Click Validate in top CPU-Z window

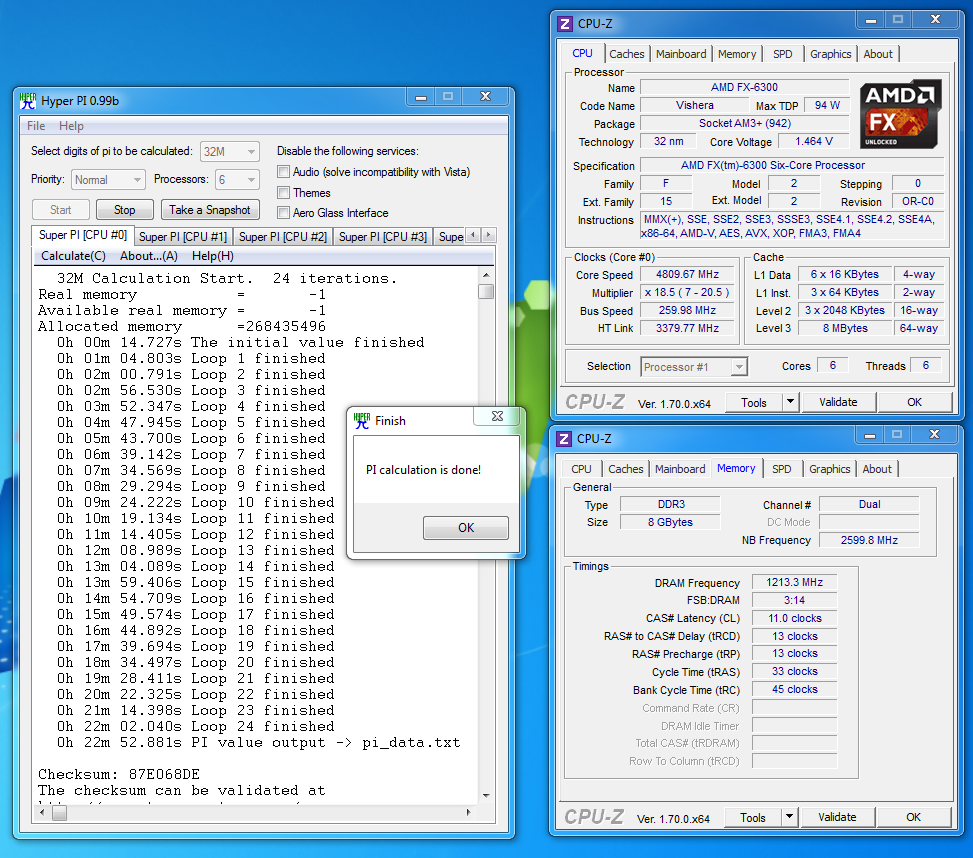pyautogui.click(x=838, y=402)
